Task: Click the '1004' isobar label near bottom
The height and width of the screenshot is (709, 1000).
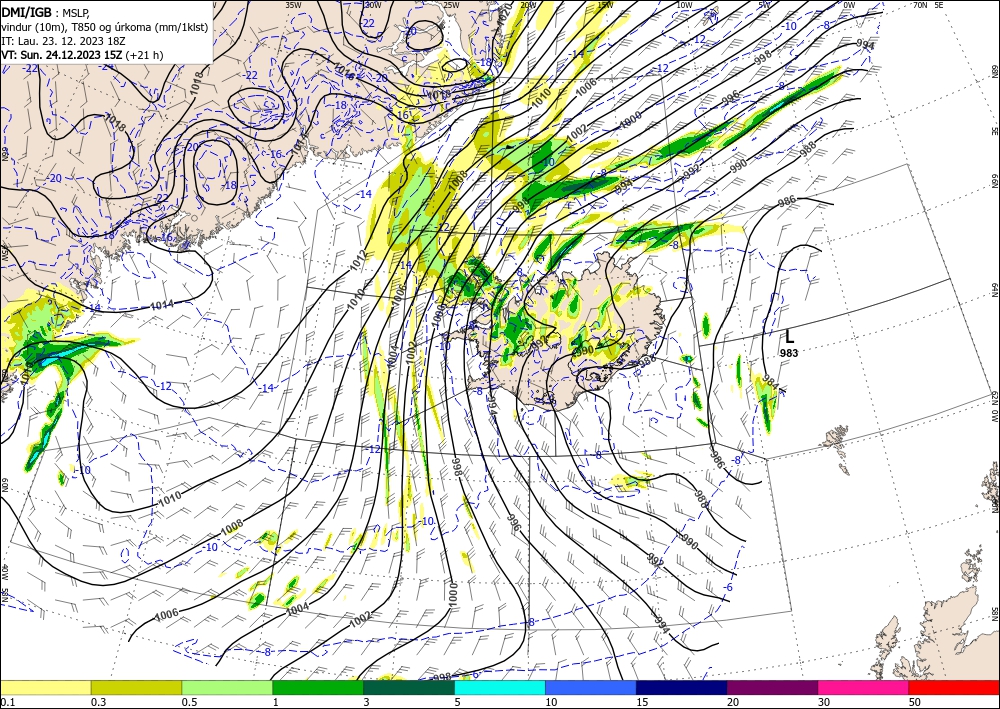Action: tap(298, 608)
